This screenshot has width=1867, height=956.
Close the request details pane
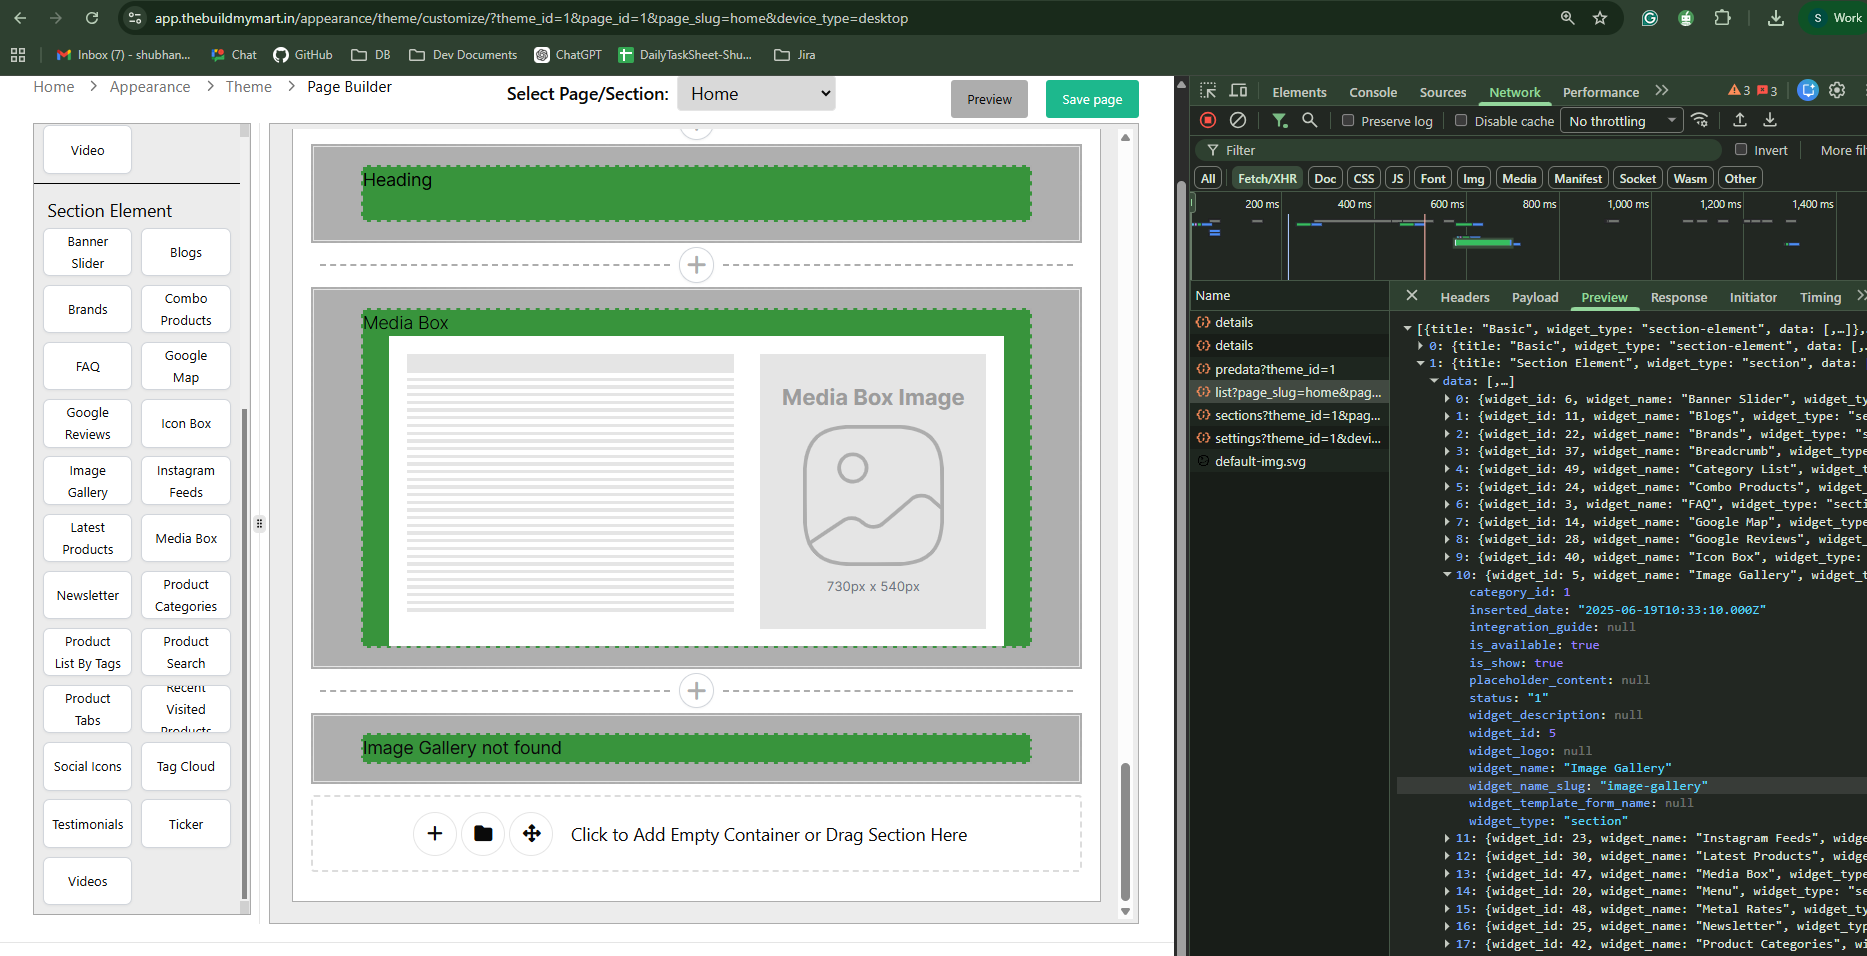pyautogui.click(x=1412, y=296)
